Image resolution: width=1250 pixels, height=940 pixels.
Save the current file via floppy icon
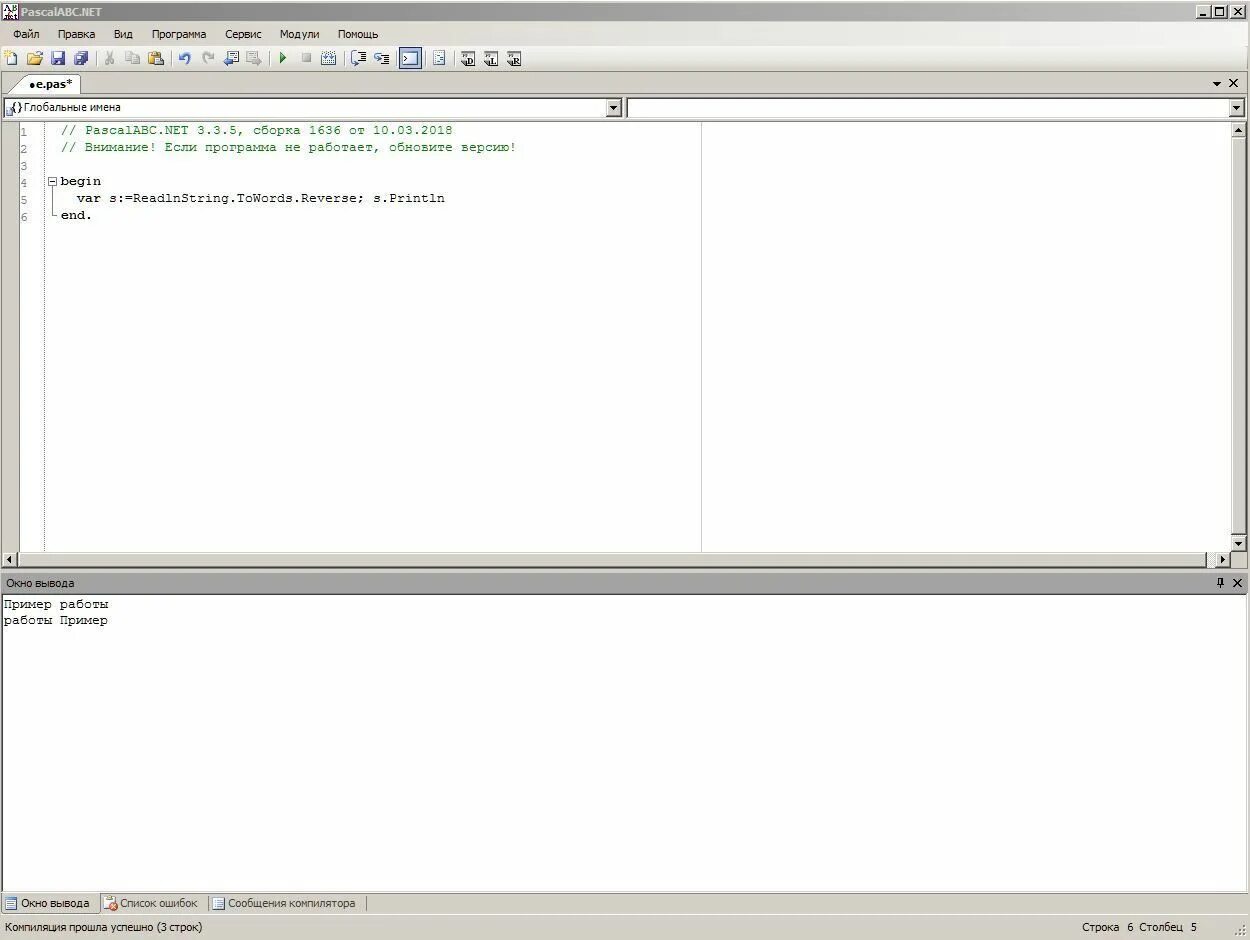57,59
